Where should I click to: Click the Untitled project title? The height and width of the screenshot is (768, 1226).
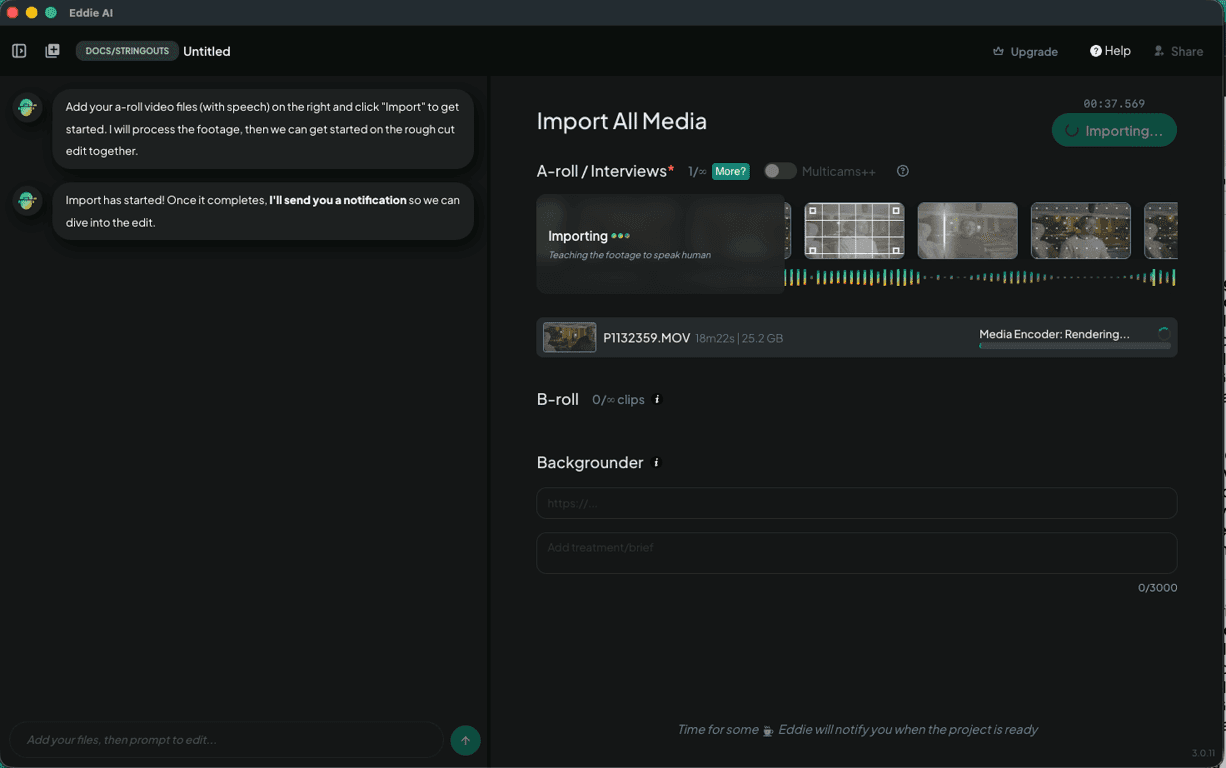[207, 51]
